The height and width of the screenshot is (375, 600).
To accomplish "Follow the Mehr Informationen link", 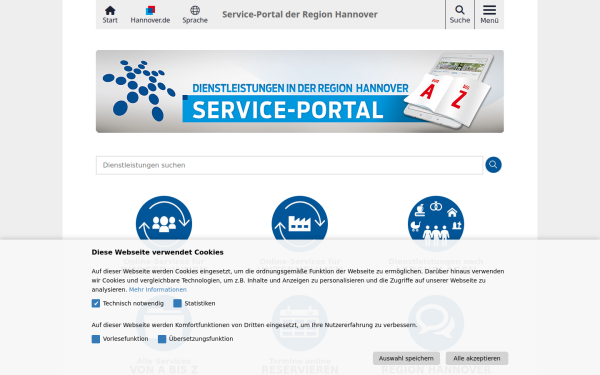I will 158,290.
